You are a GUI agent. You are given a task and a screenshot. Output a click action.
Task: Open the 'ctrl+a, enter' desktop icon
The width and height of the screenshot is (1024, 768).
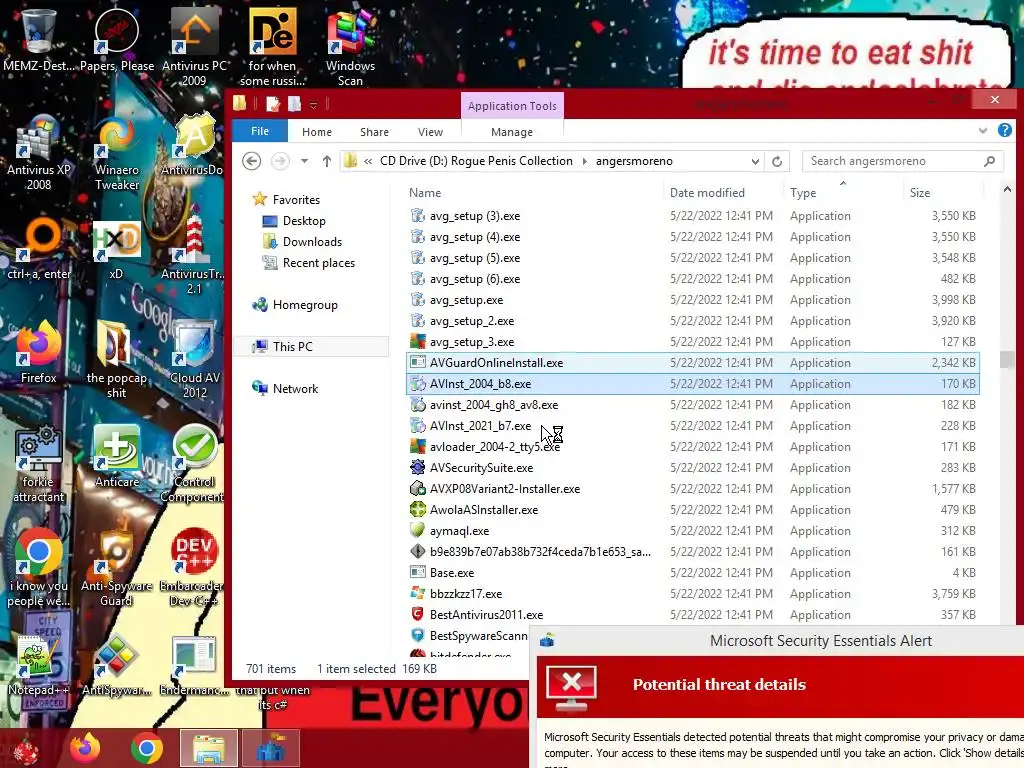coord(39,248)
